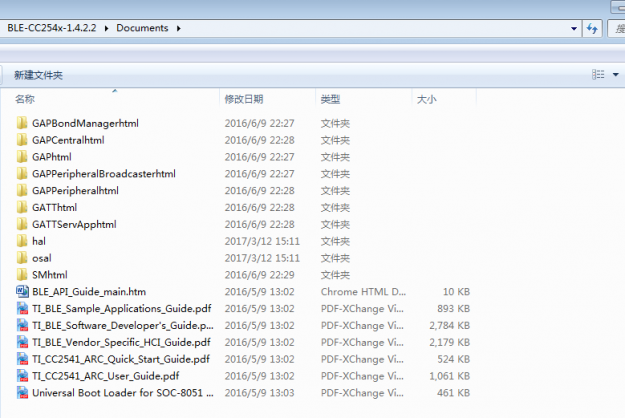The width and height of the screenshot is (625, 418).
Task: Expand the arrow after BLE-CC254x-1.4.2.2
Action: pyautogui.click(x=106, y=28)
